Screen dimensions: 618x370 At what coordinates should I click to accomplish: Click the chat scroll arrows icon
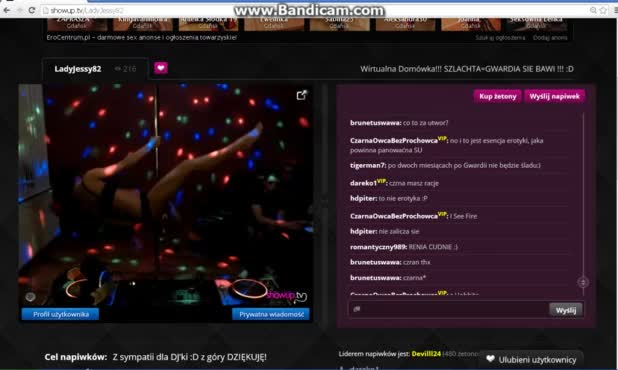click(x=583, y=282)
